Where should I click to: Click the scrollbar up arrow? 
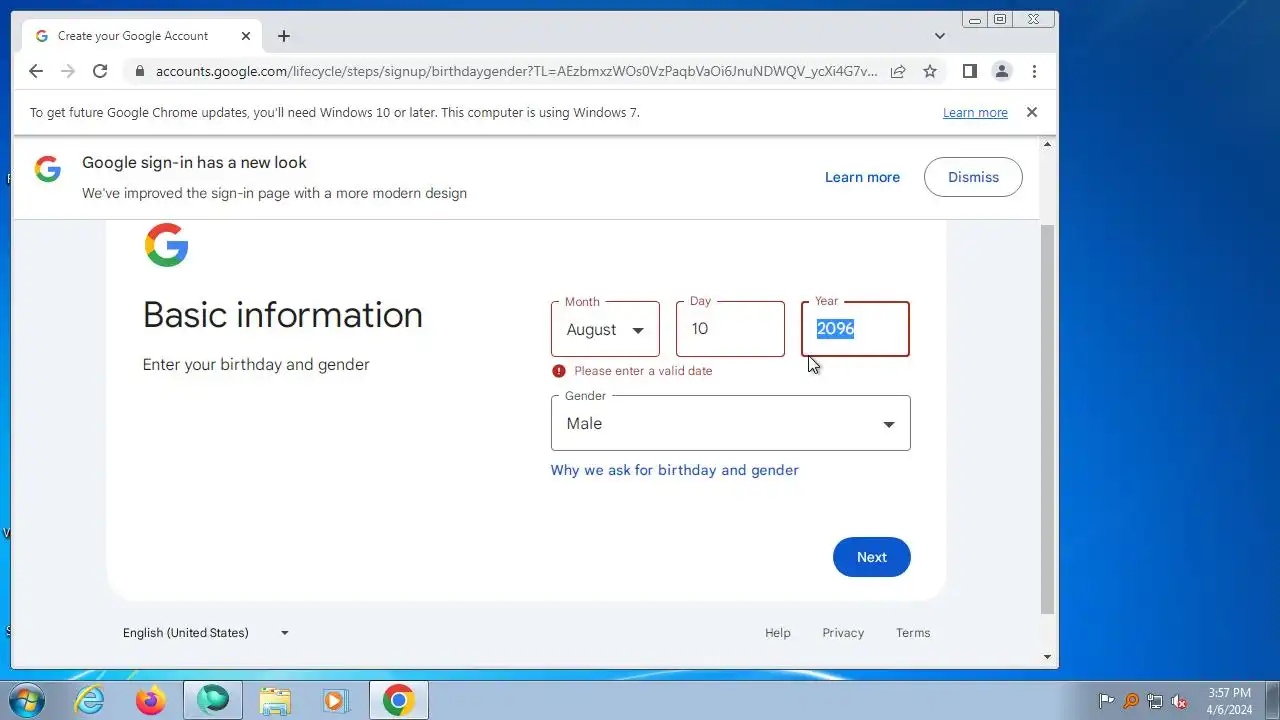click(1048, 145)
